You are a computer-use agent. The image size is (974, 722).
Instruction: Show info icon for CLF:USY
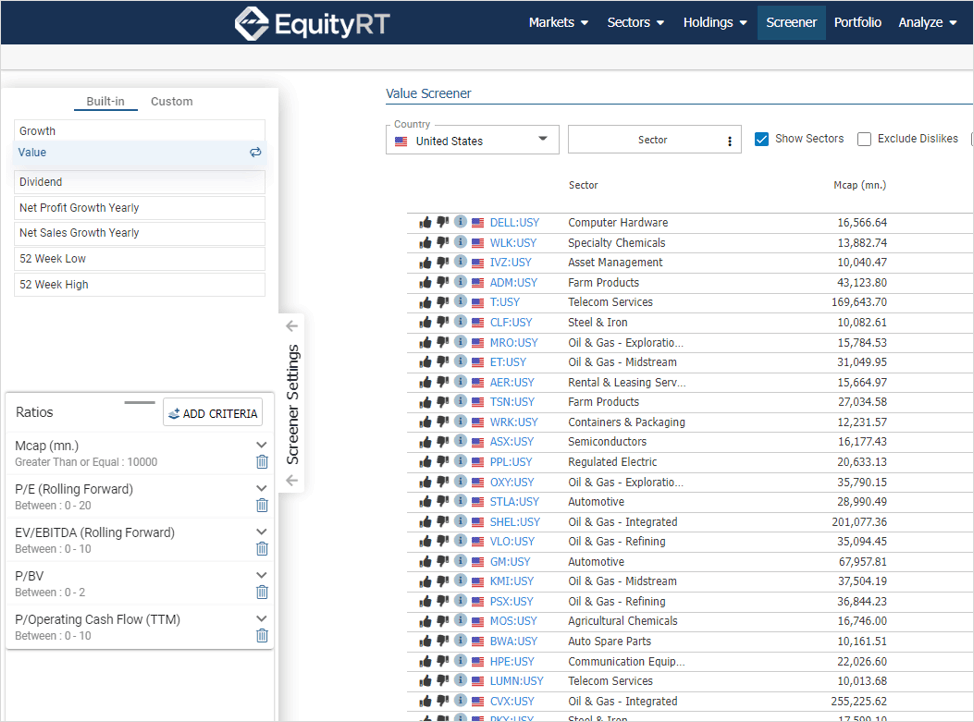[x=460, y=321]
